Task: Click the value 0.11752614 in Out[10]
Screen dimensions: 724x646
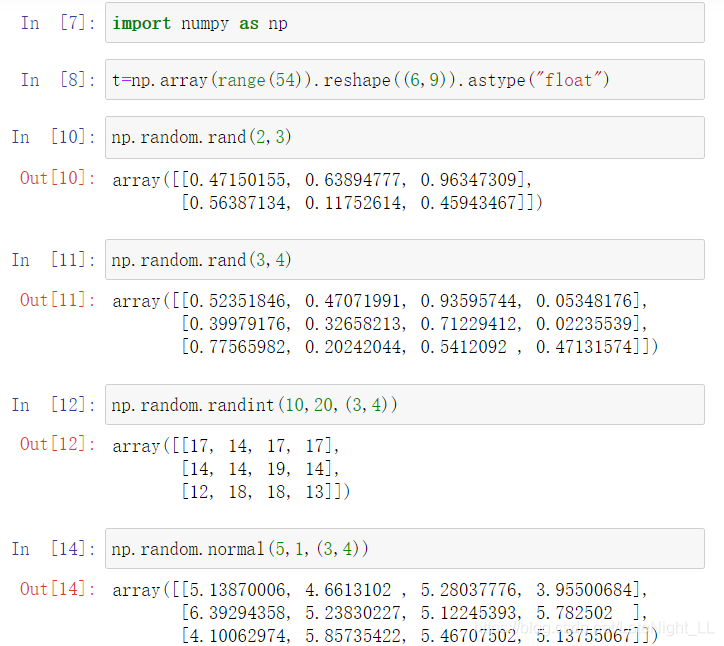Action: click(x=353, y=202)
